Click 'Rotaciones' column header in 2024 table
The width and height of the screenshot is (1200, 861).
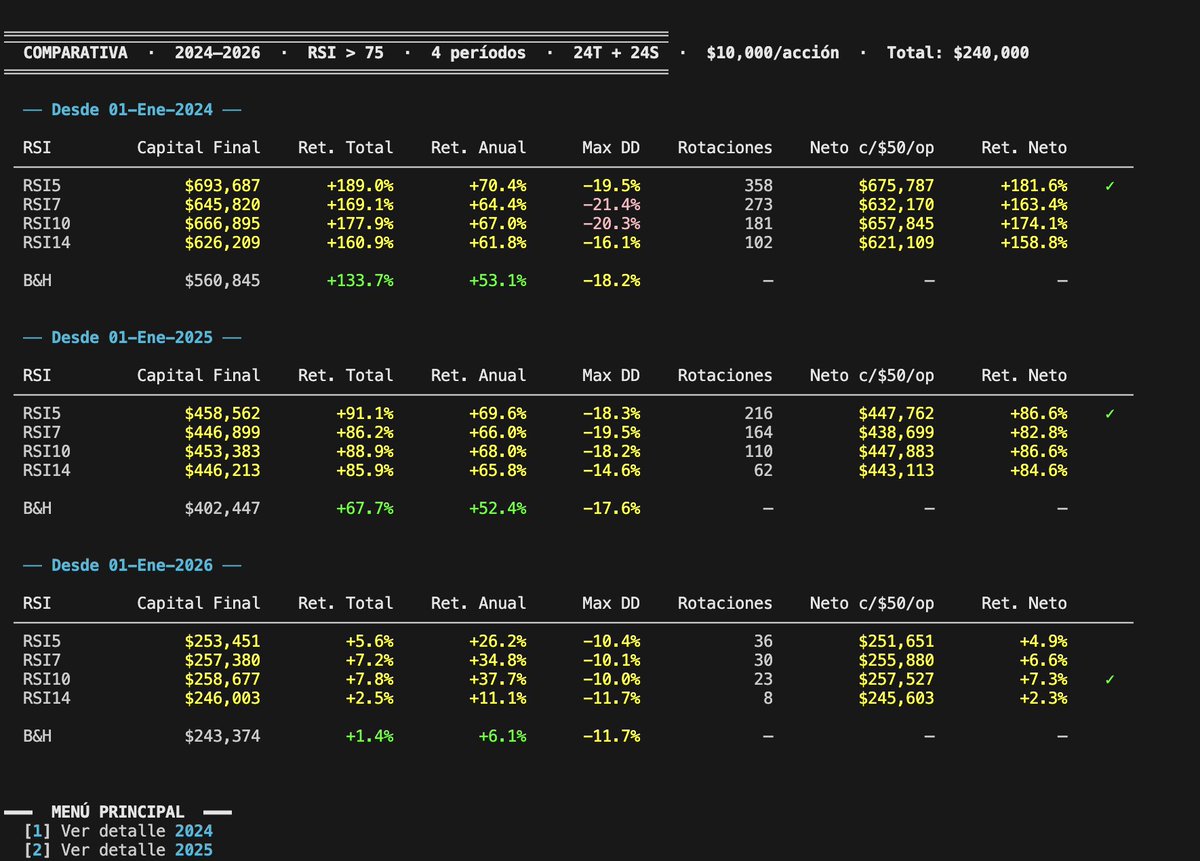click(725, 148)
